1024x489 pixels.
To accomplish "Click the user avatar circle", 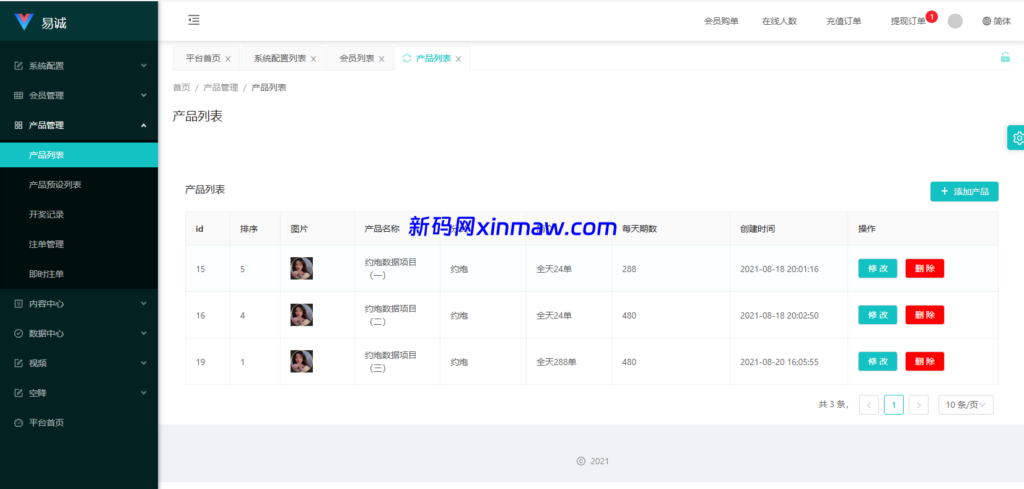I will (x=955, y=21).
